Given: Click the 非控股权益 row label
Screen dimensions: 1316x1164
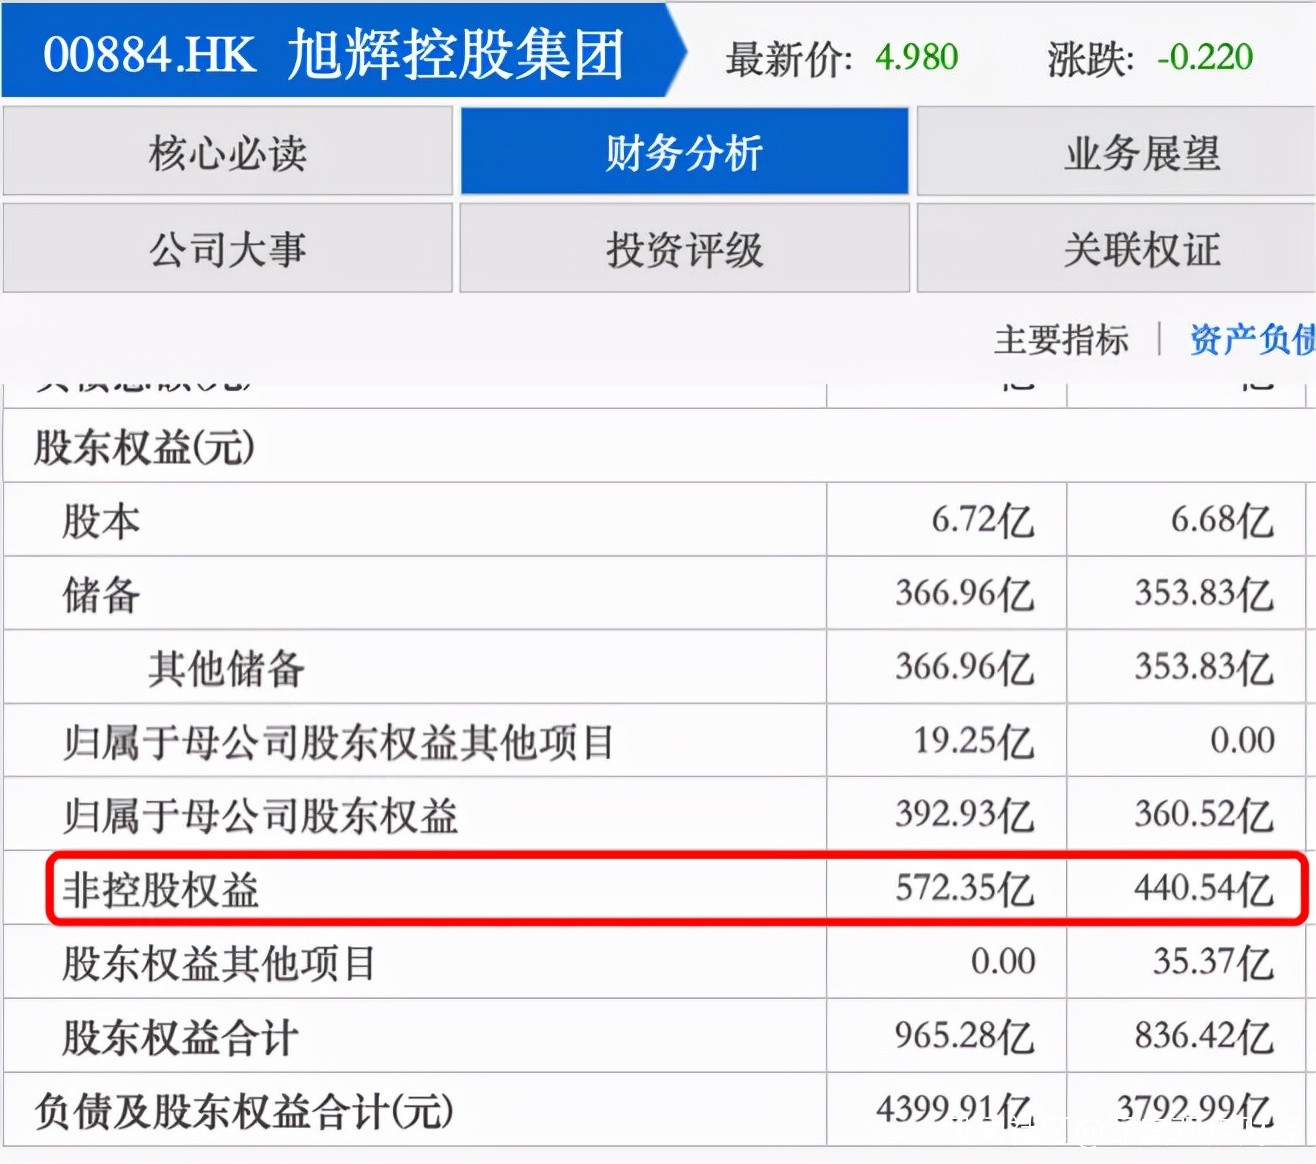Looking at the screenshot, I should click(x=161, y=890).
